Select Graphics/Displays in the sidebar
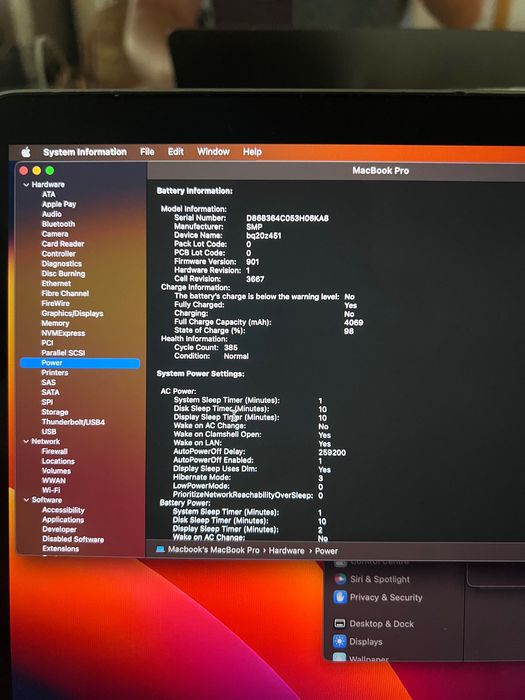Image resolution: width=525 pixels, height=700 pixels. [72, 313]
